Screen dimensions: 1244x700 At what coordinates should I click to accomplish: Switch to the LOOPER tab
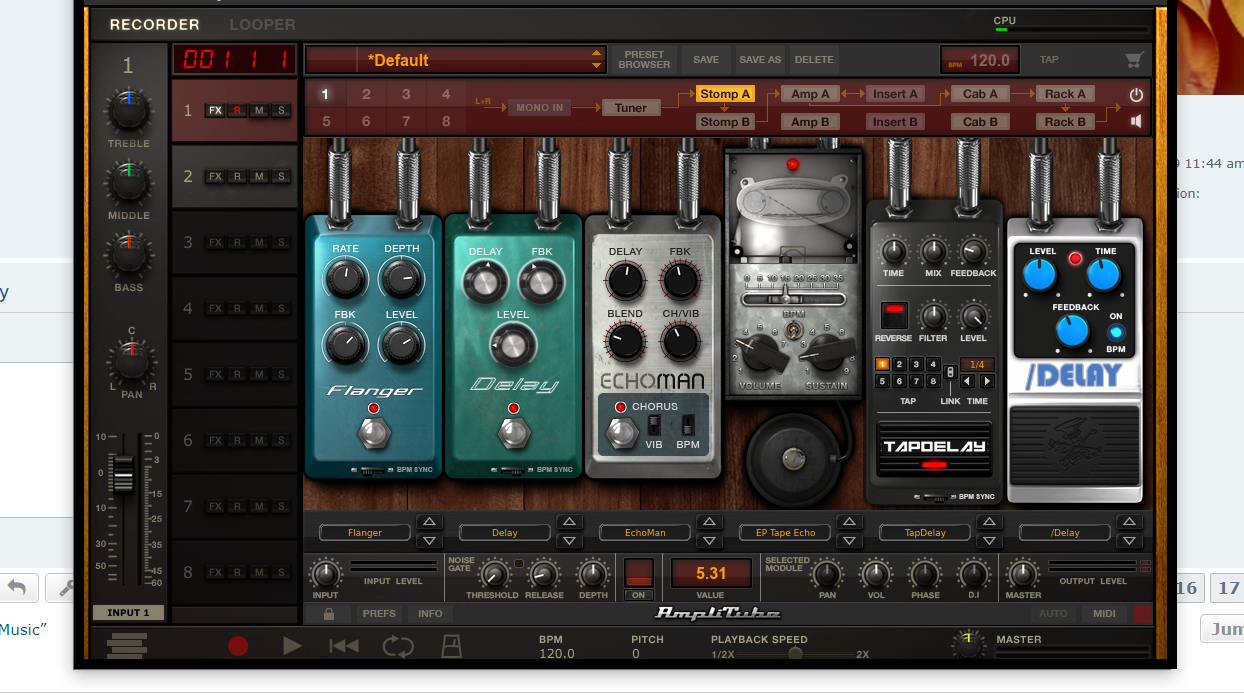coord(262,24)
